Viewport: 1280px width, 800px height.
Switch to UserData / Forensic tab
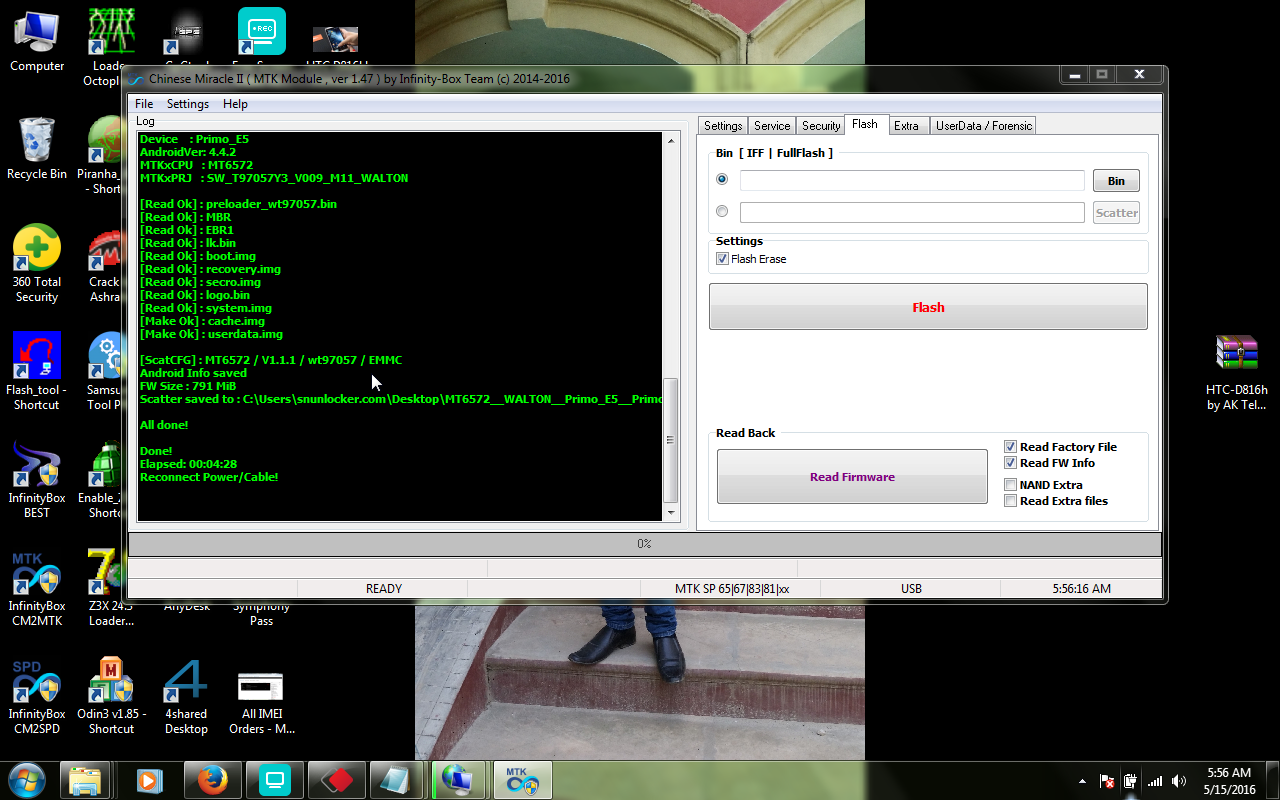(983, 126)
